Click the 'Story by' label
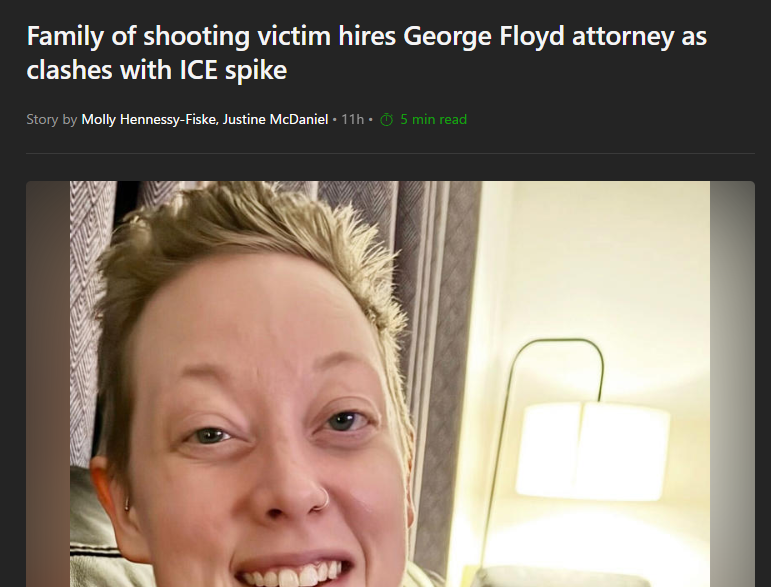This screenshot has width=771, height=587. click(x=52, y=119)
